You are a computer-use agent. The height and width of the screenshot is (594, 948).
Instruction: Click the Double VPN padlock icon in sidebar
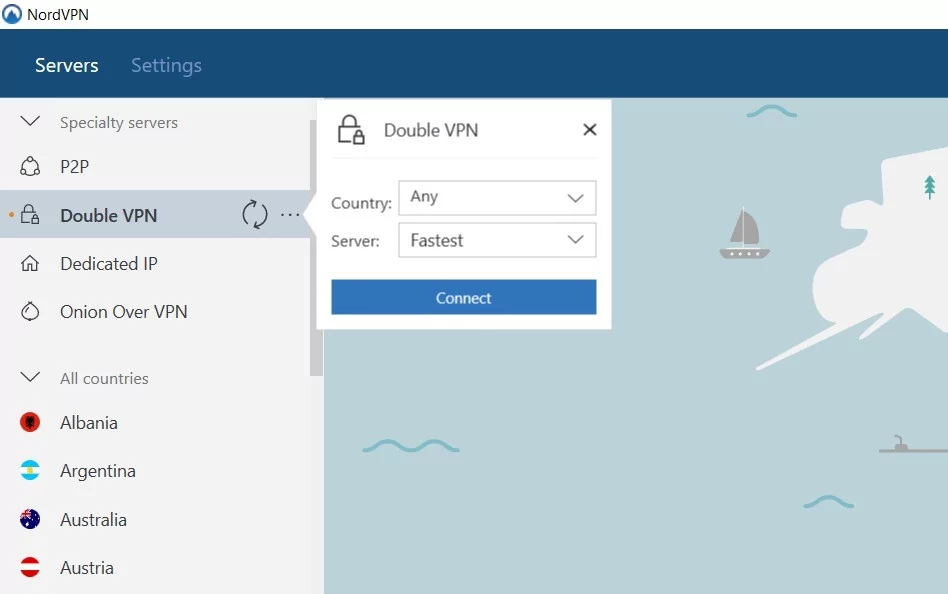pos(30,215)
